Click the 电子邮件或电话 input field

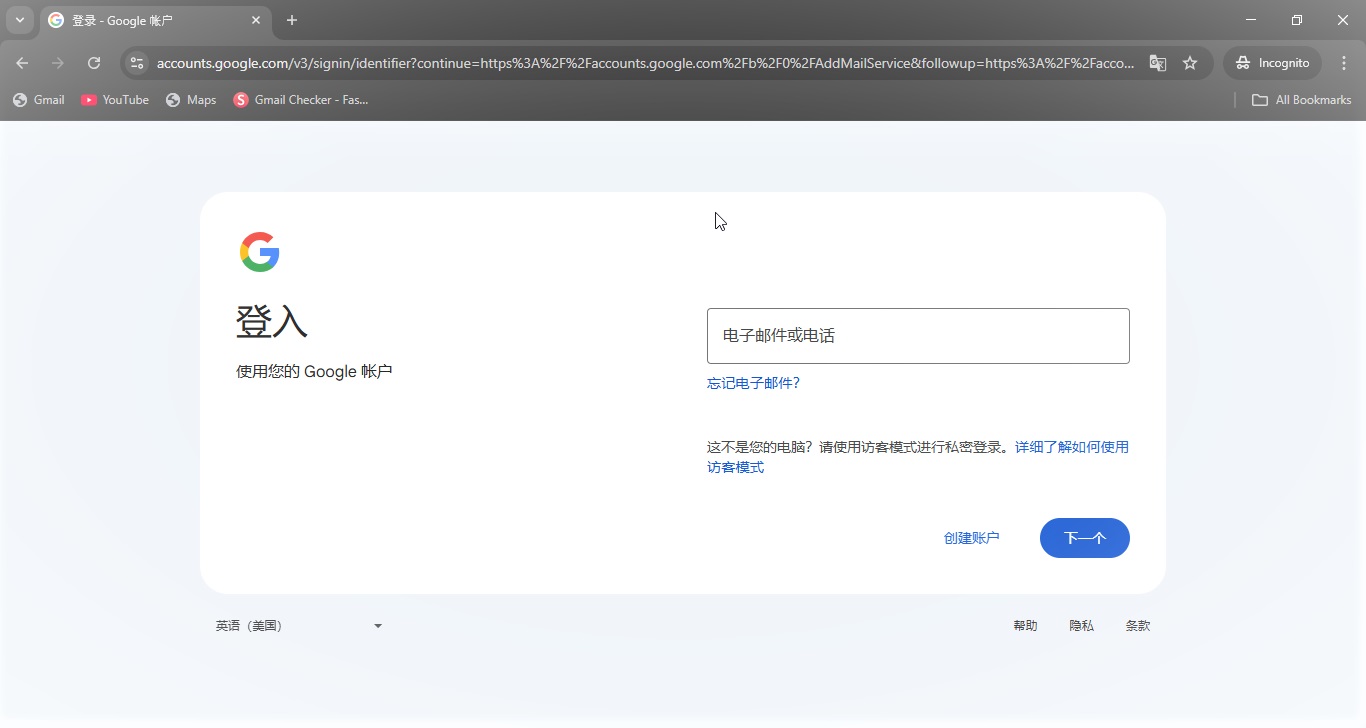pos(917,335)
